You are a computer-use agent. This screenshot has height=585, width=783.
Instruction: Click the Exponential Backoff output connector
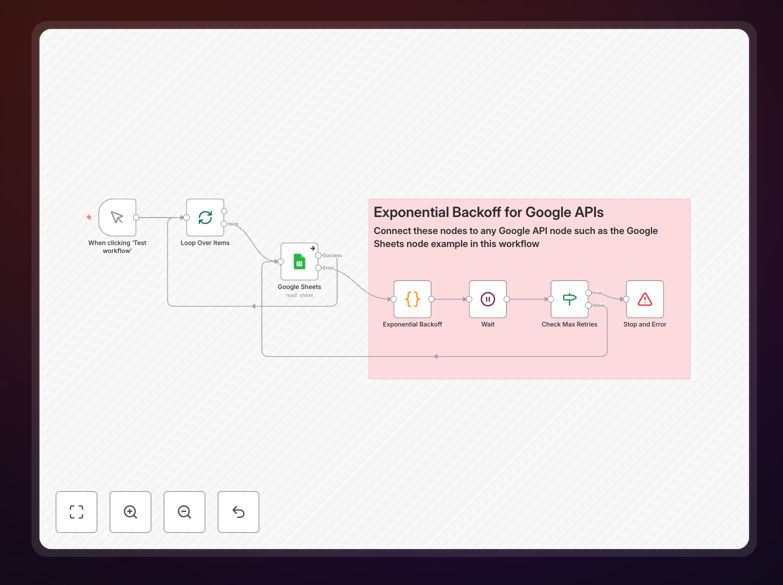click(x=431, y=299)
